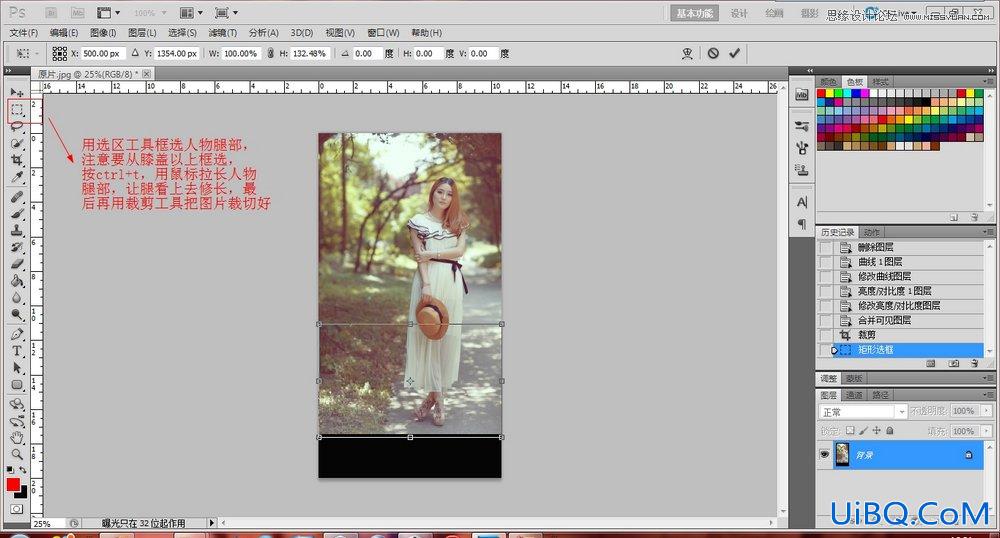
Task: Open 图像(I) menu
Action: point(103,33)
